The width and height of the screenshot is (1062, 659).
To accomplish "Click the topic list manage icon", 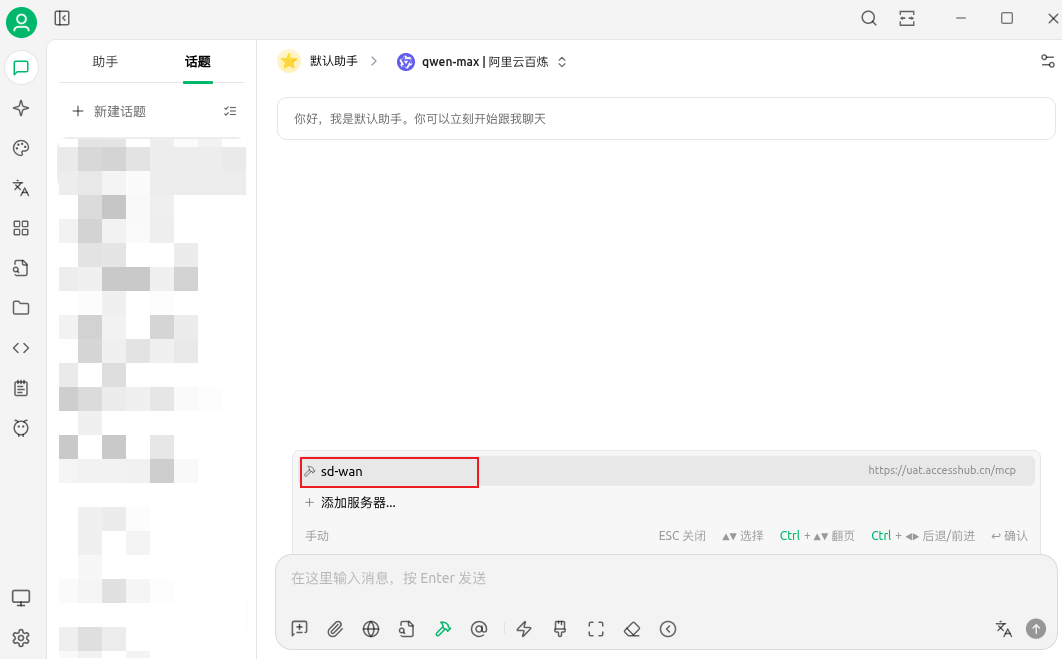I will pyautogui.click(x=230, y=111).
